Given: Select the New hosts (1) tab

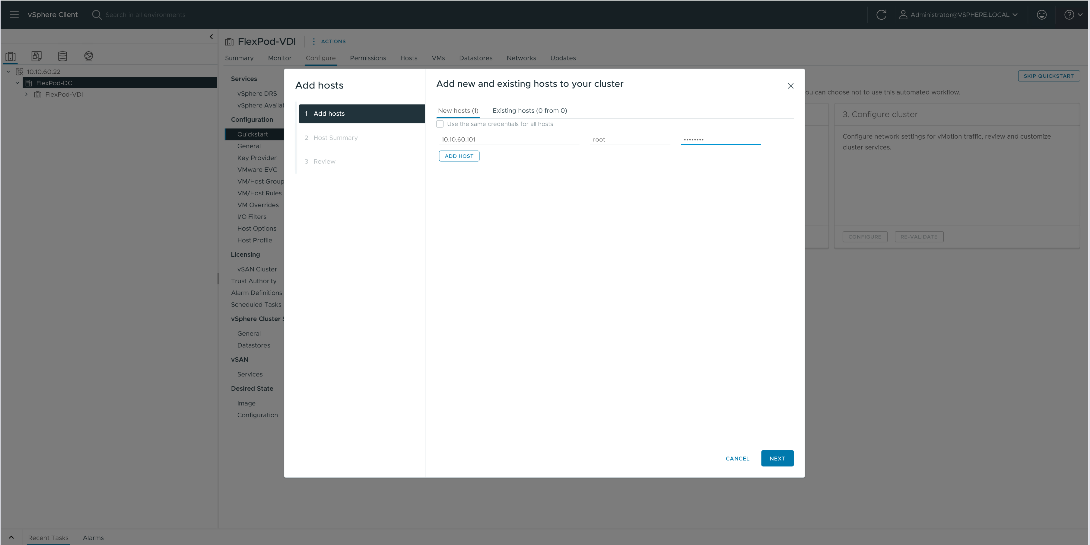Looking at the screenshot, I should [458, 111].
